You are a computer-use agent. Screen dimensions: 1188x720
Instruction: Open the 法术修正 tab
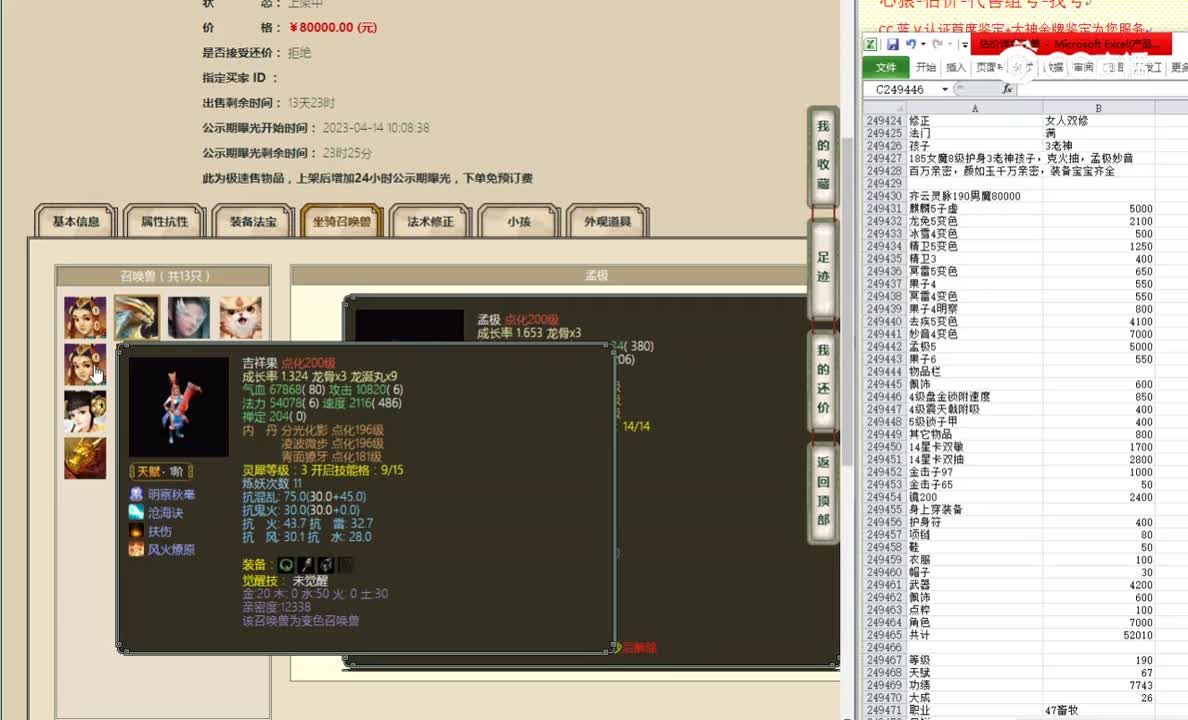click(x=430, y=221)
